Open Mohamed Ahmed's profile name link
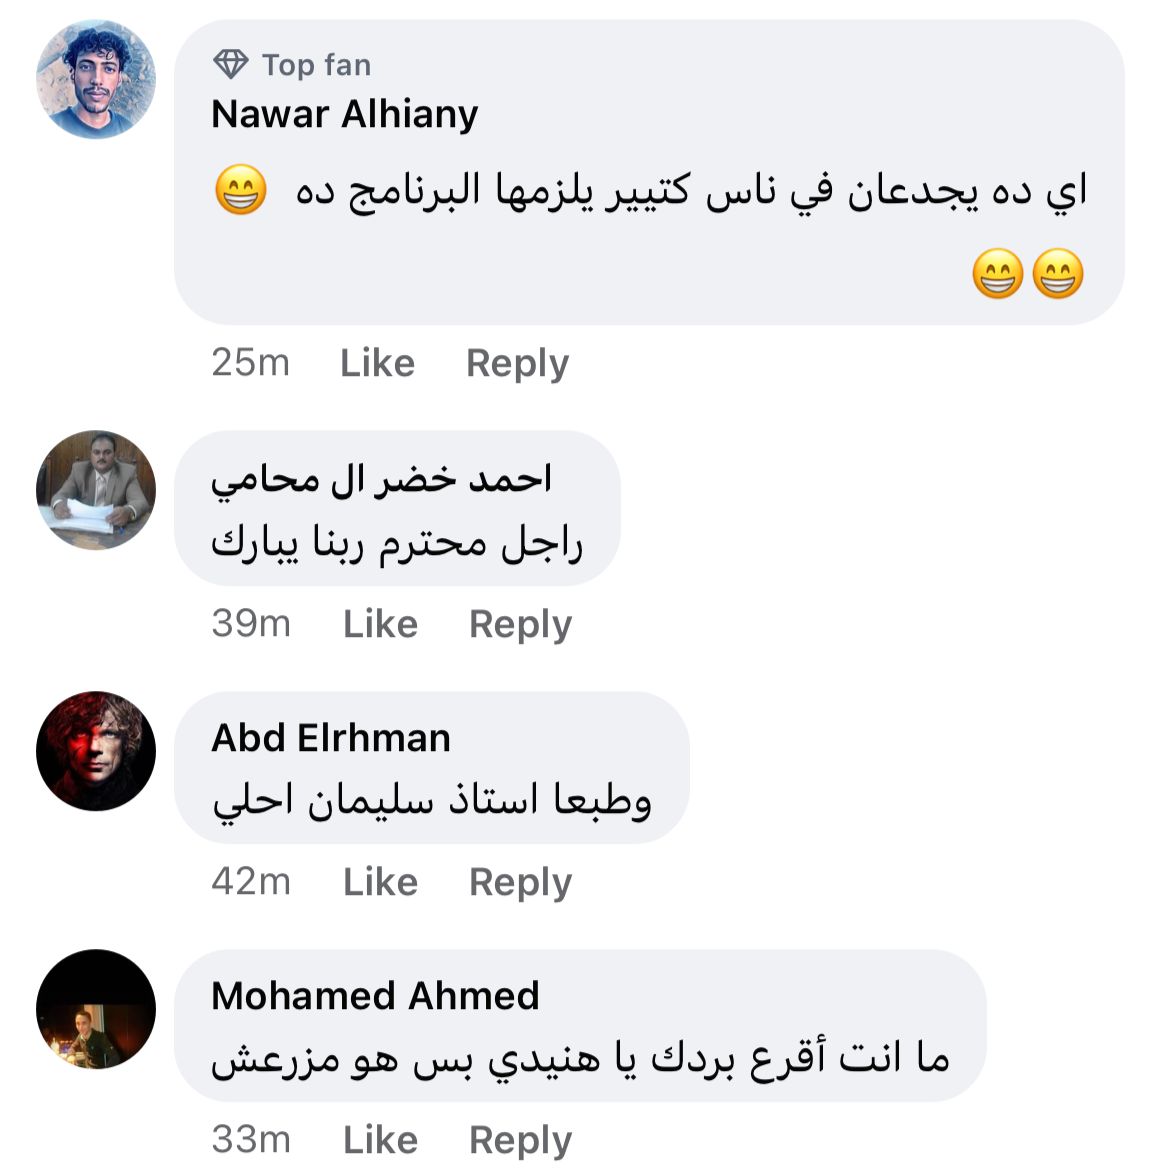 (375, 996)
